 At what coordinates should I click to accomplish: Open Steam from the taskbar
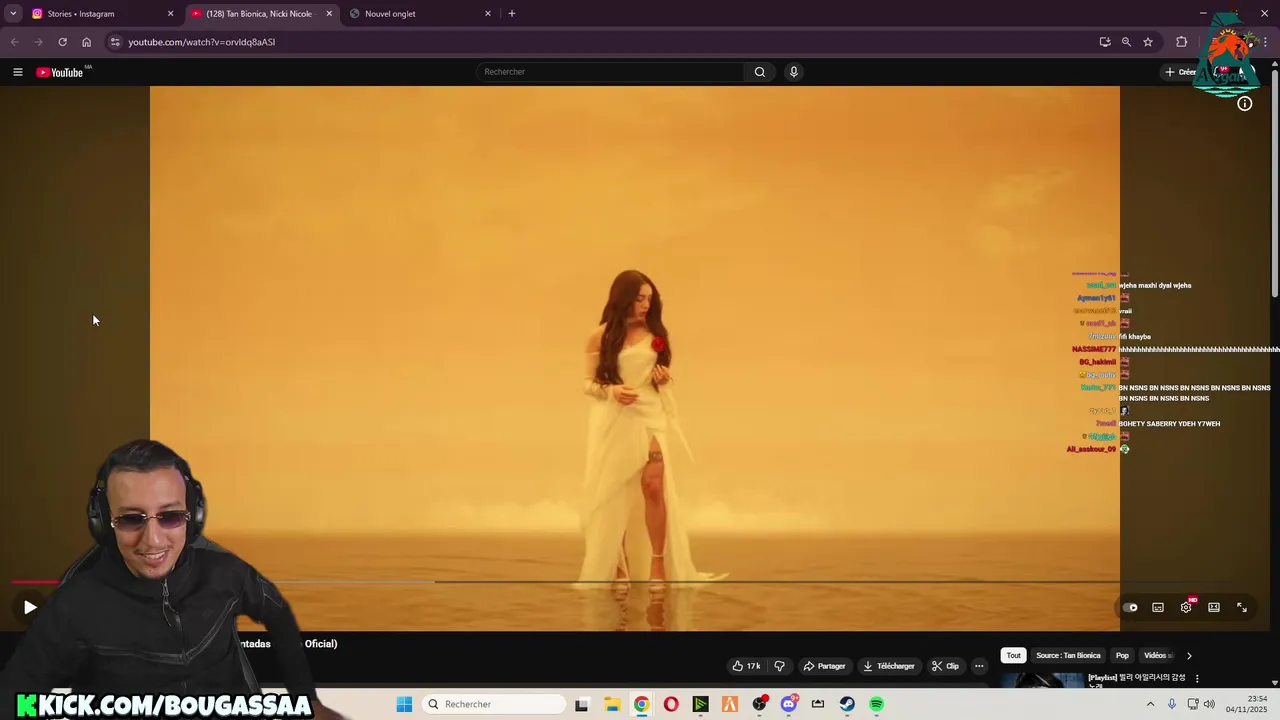(847, 704)
